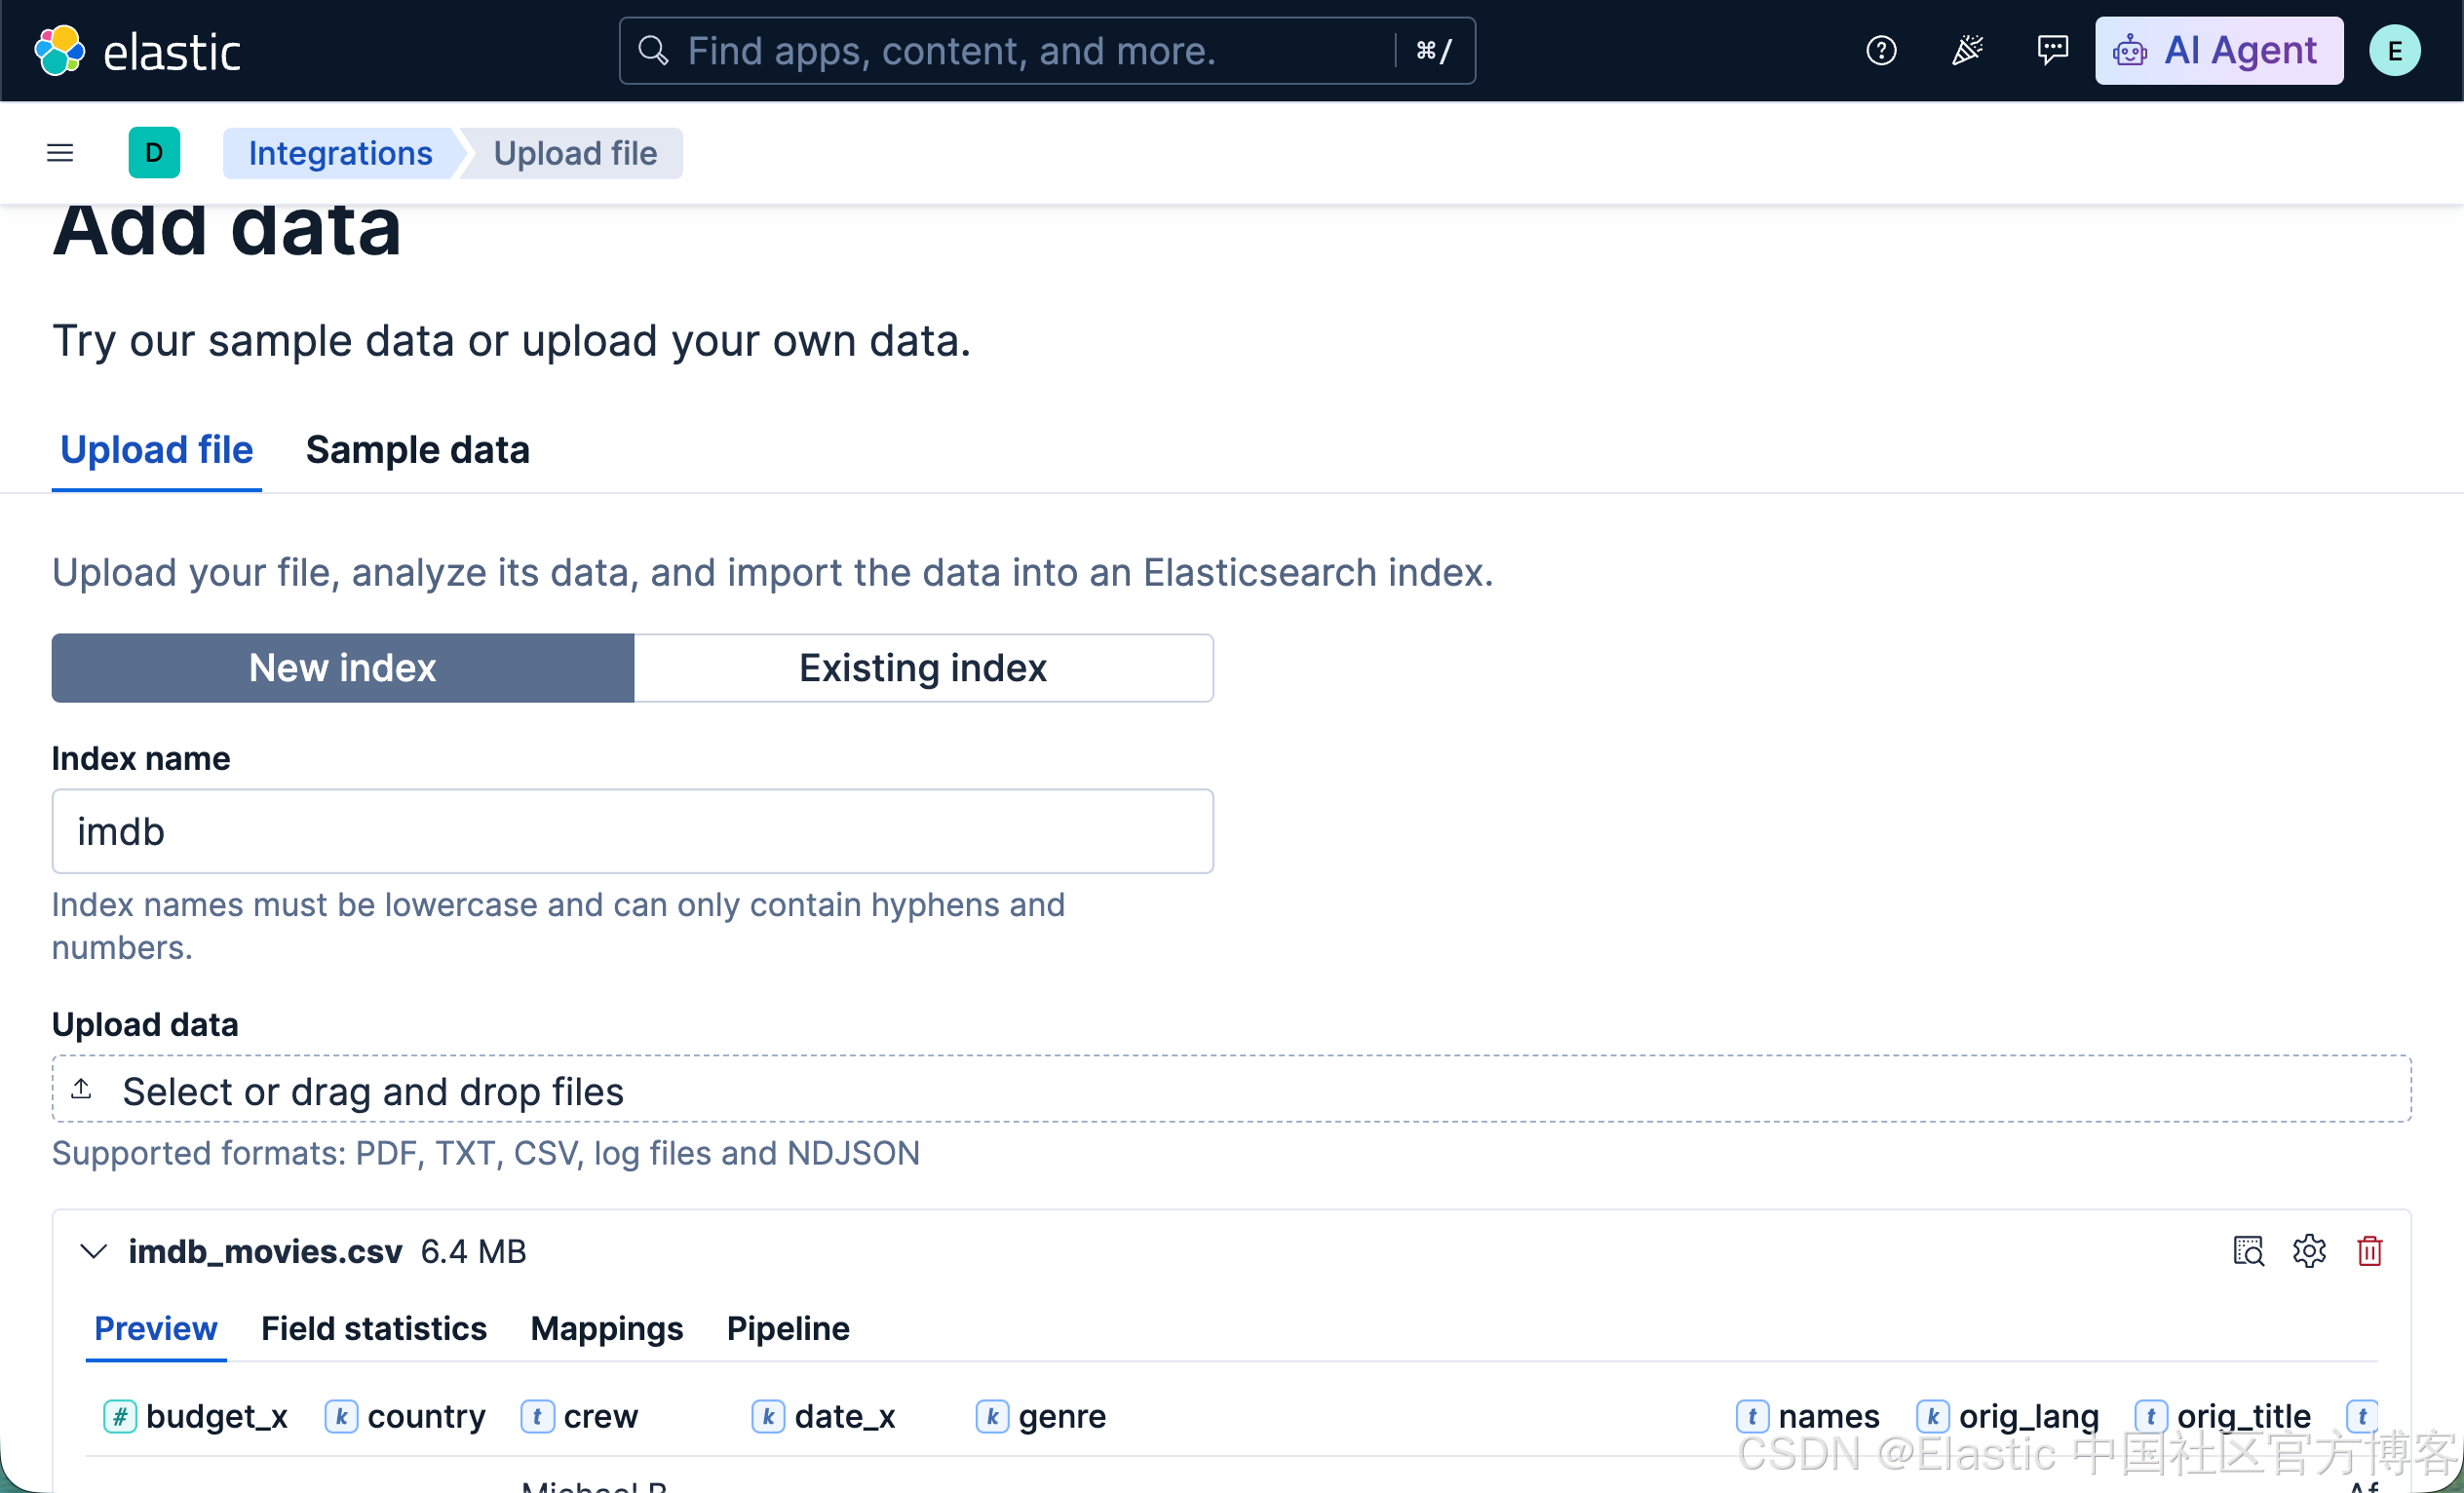Click the text type icon beside crew
2464x1493 pixels.
pyautogui.click(x=537, y=1416)
